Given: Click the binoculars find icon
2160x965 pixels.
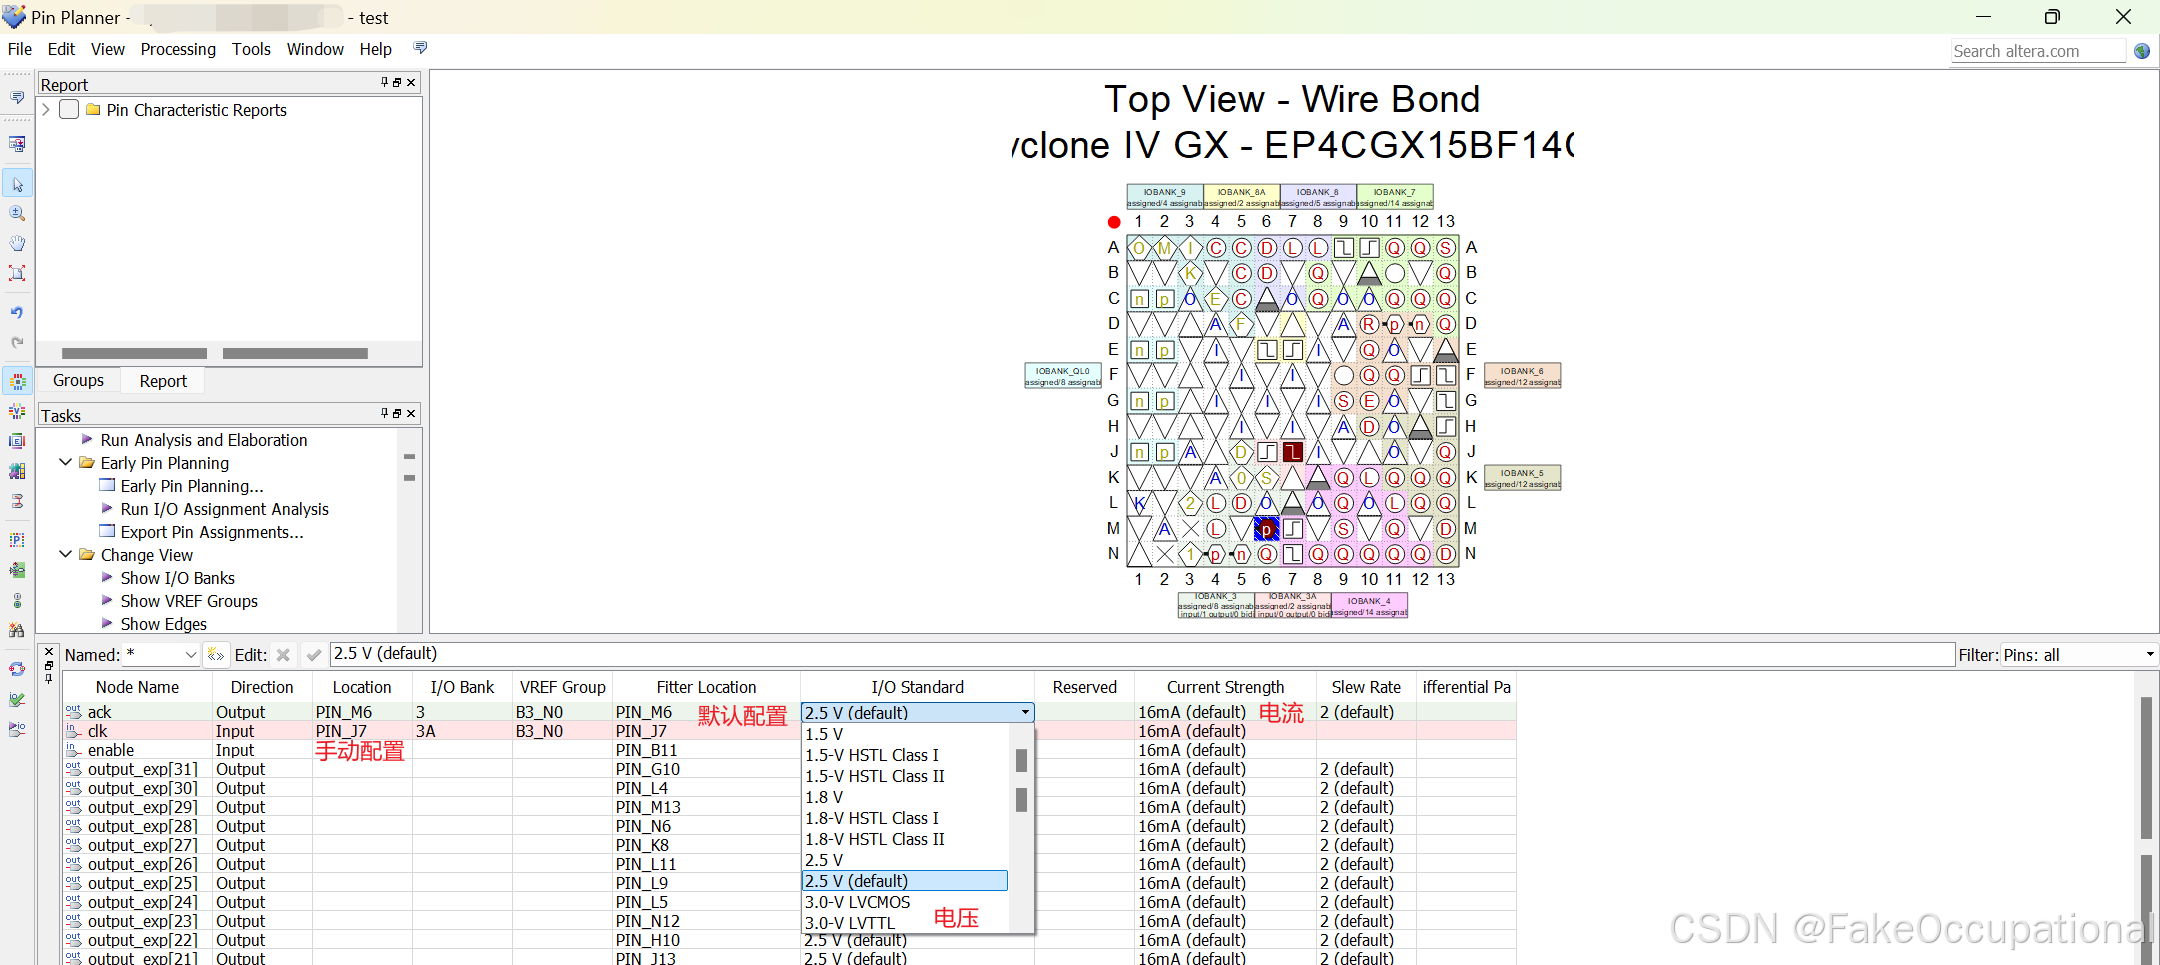Looking at the screenshot, I should click(x=17, y=630).
